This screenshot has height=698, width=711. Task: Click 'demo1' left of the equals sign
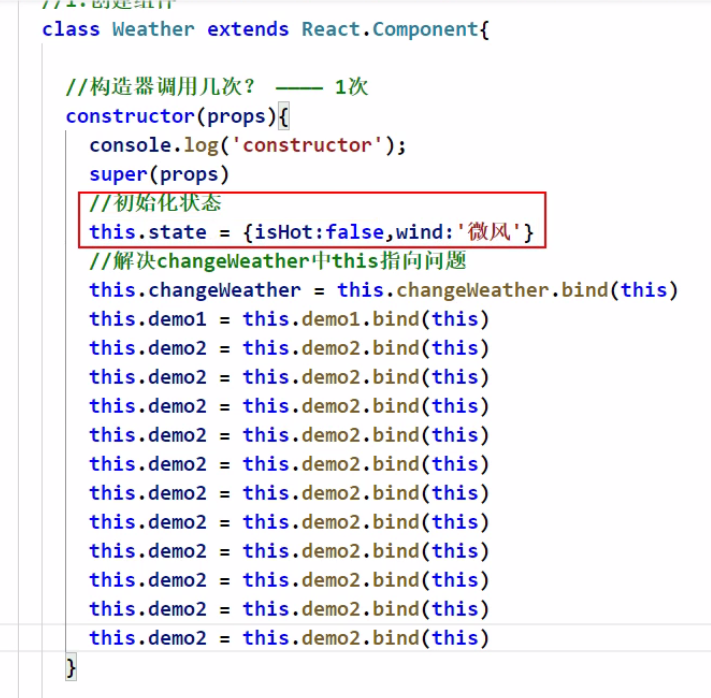click(x=177, y=319)
